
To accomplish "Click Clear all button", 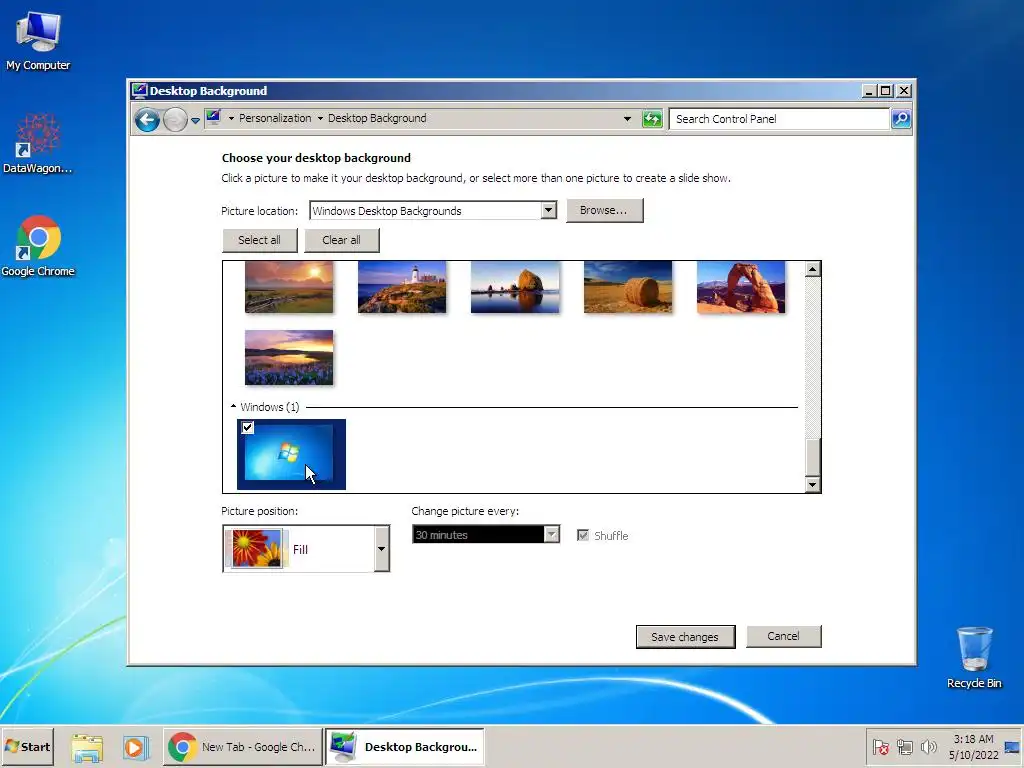I will point(341,240).
